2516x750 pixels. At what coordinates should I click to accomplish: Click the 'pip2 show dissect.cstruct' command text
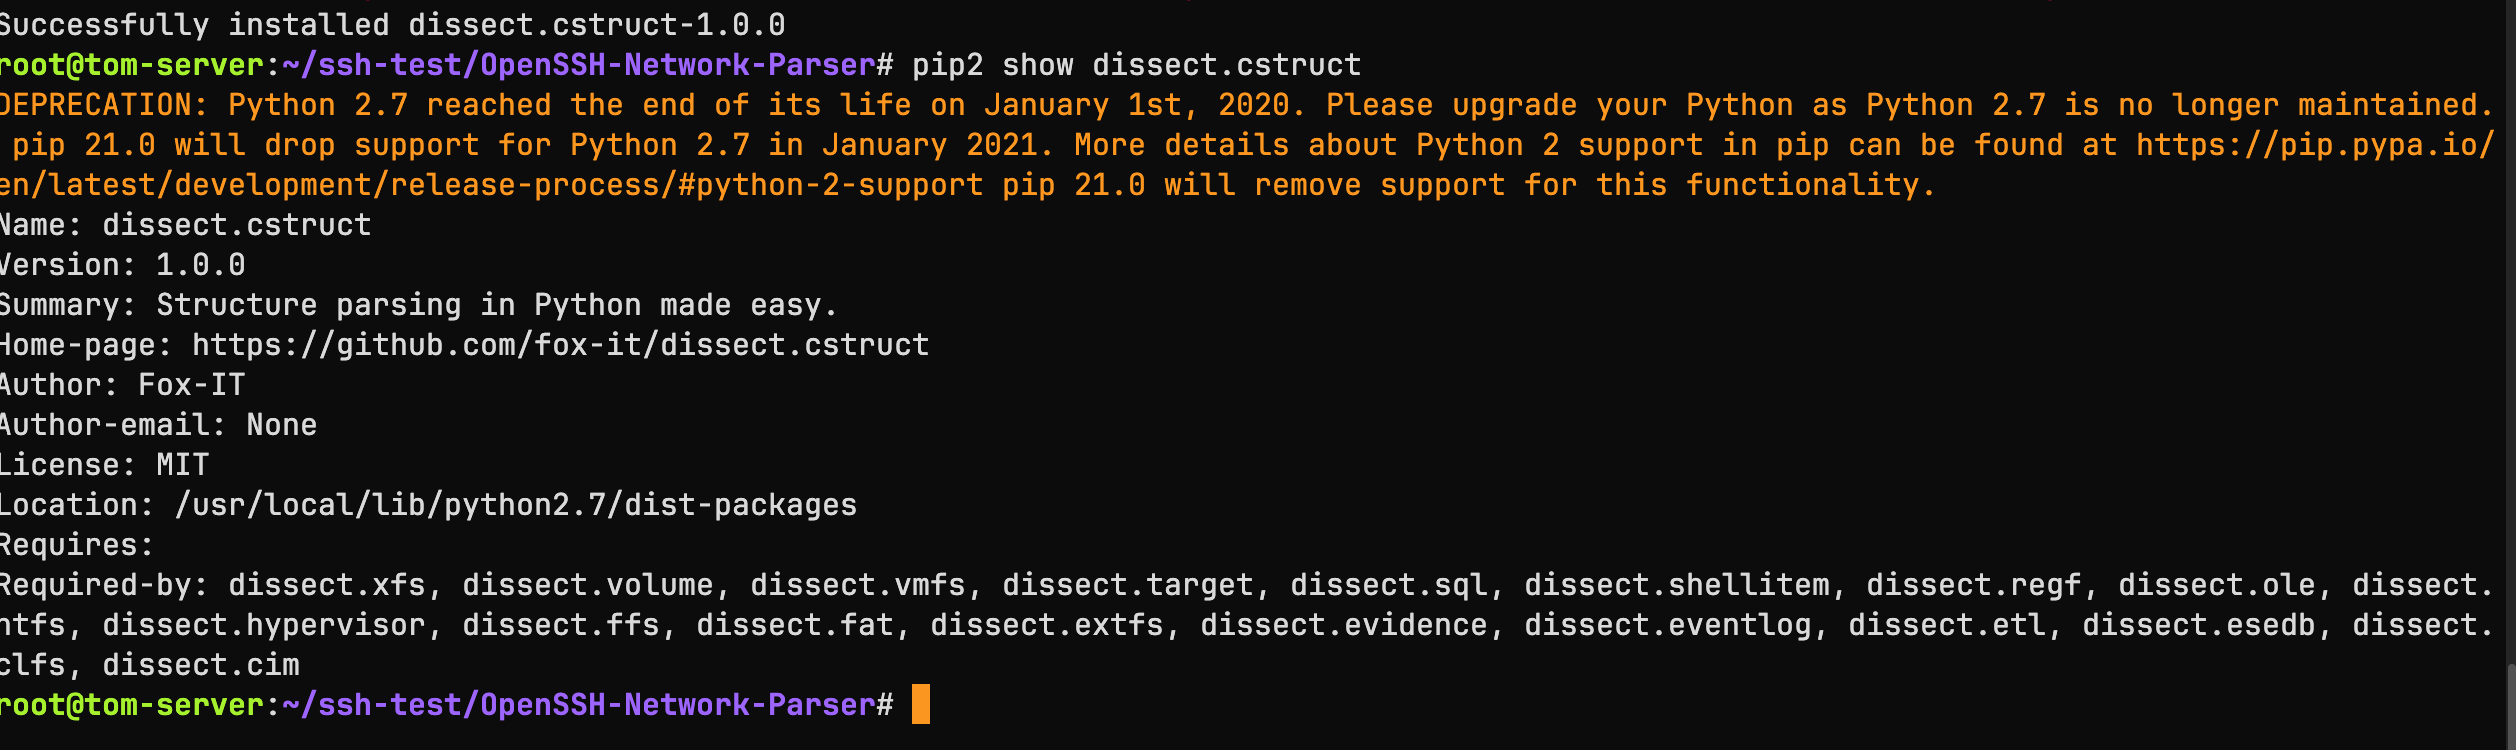pyautogui.click(x=1136, y=65)
